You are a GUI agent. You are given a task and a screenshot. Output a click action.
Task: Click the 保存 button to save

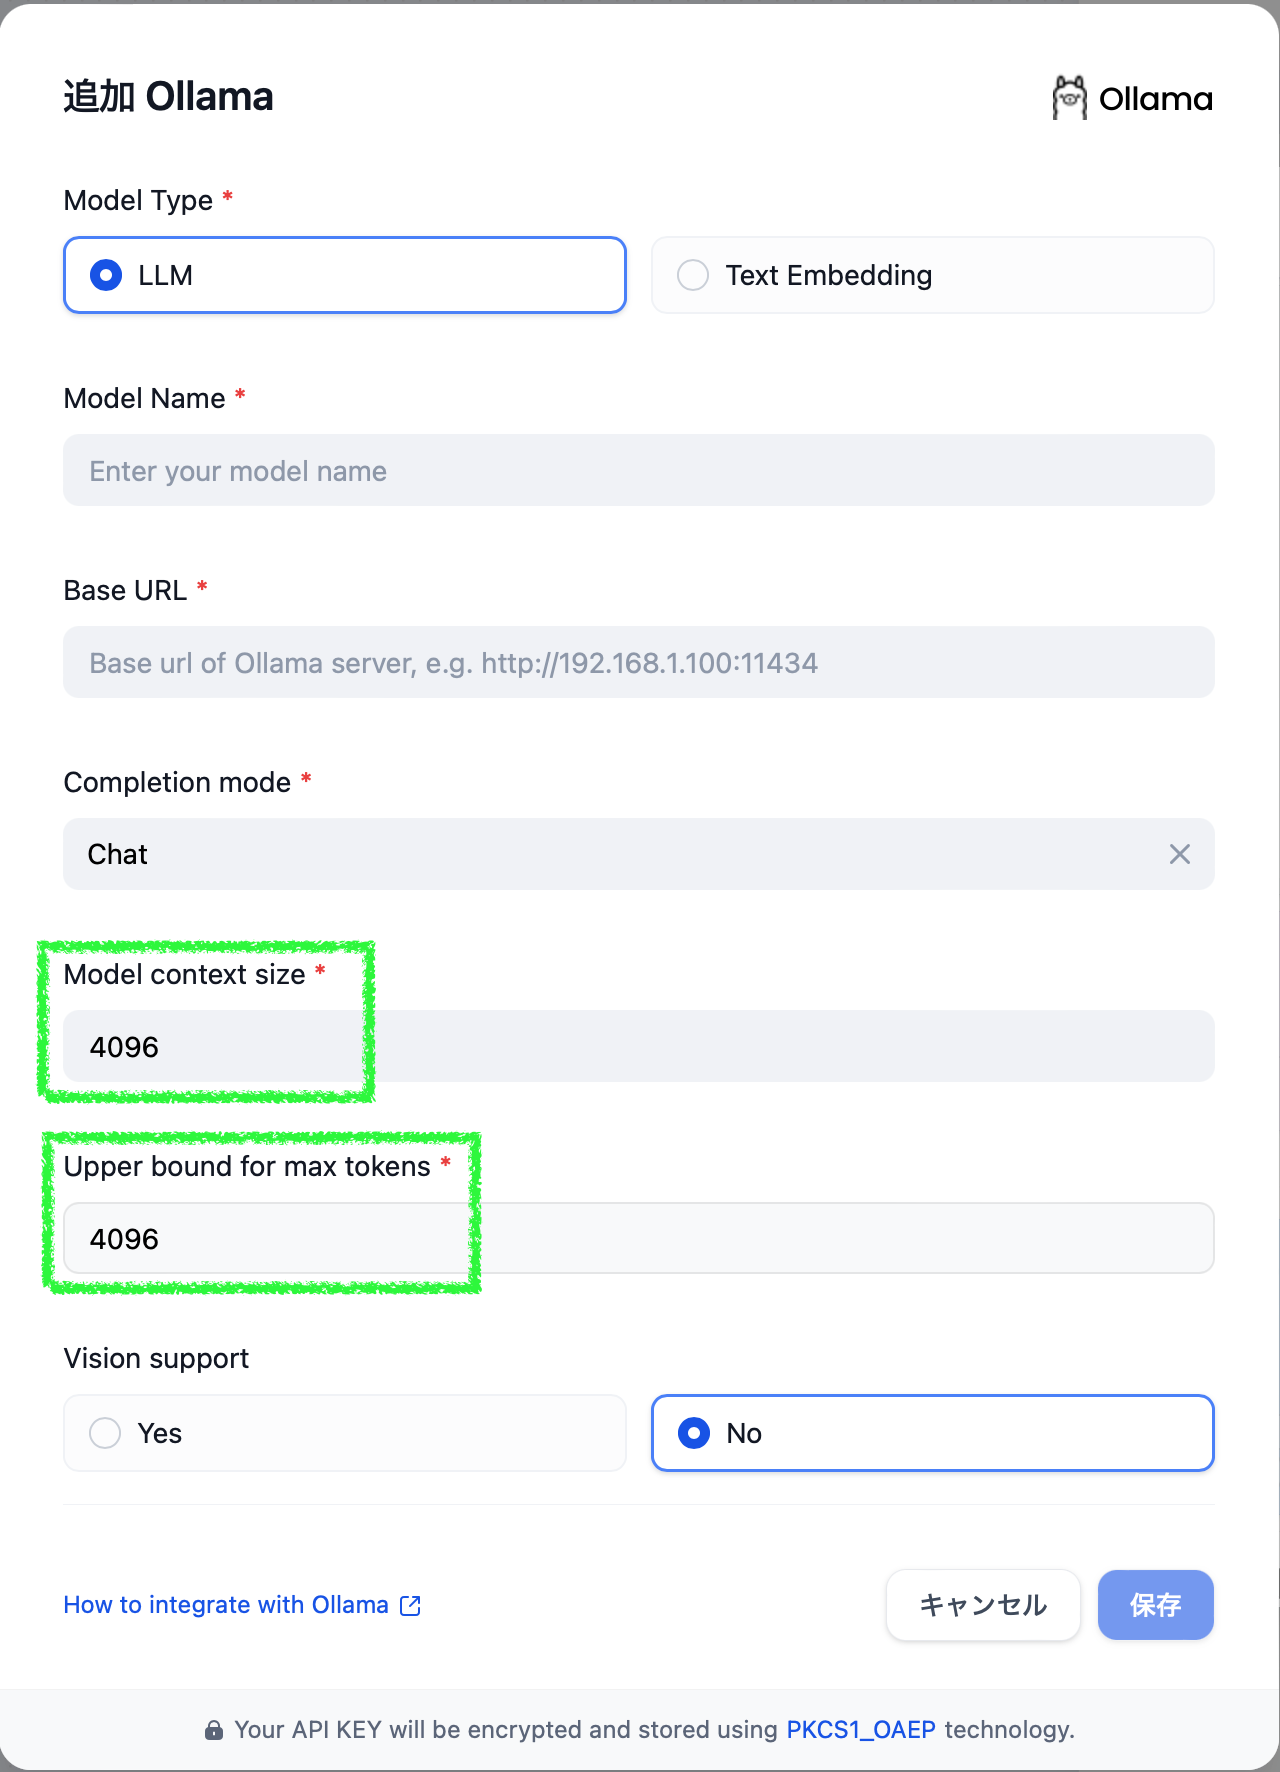point(1155,1605)
